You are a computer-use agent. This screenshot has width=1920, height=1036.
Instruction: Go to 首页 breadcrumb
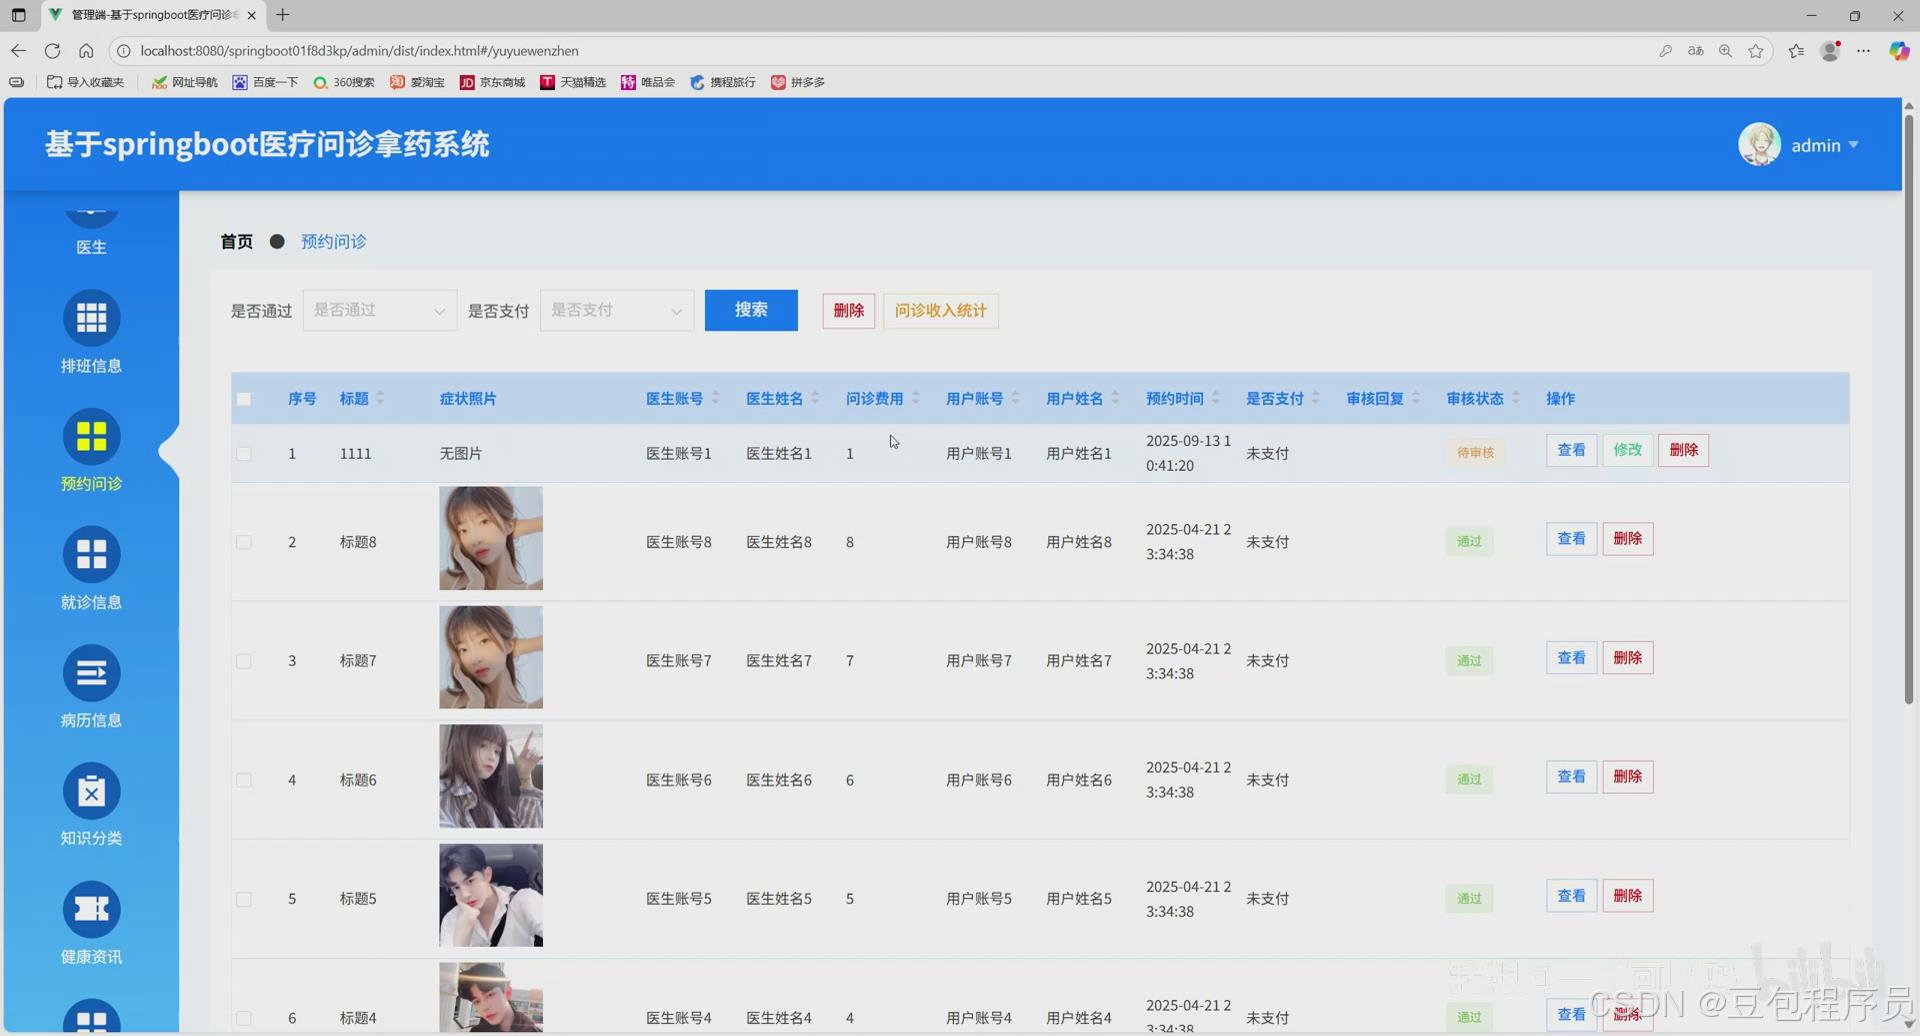pyautogui.click(x=237, y=241)
